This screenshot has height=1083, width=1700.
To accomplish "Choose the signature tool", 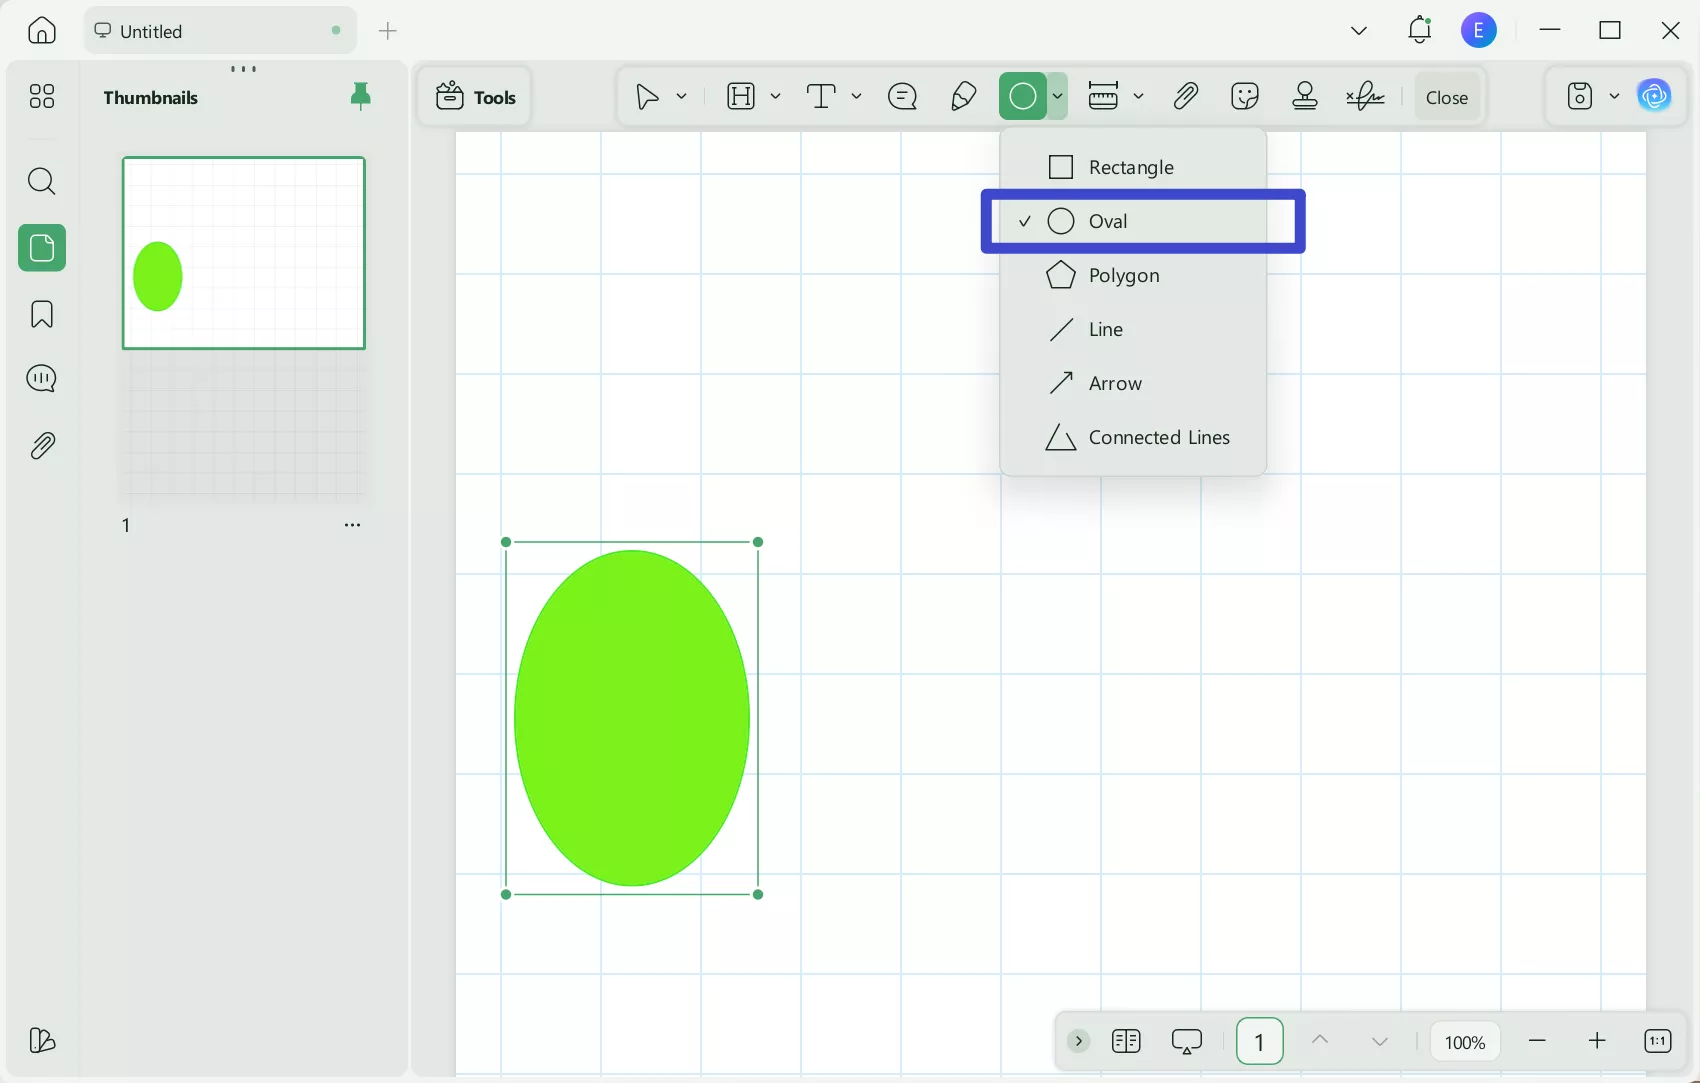I will [1365, 96].
